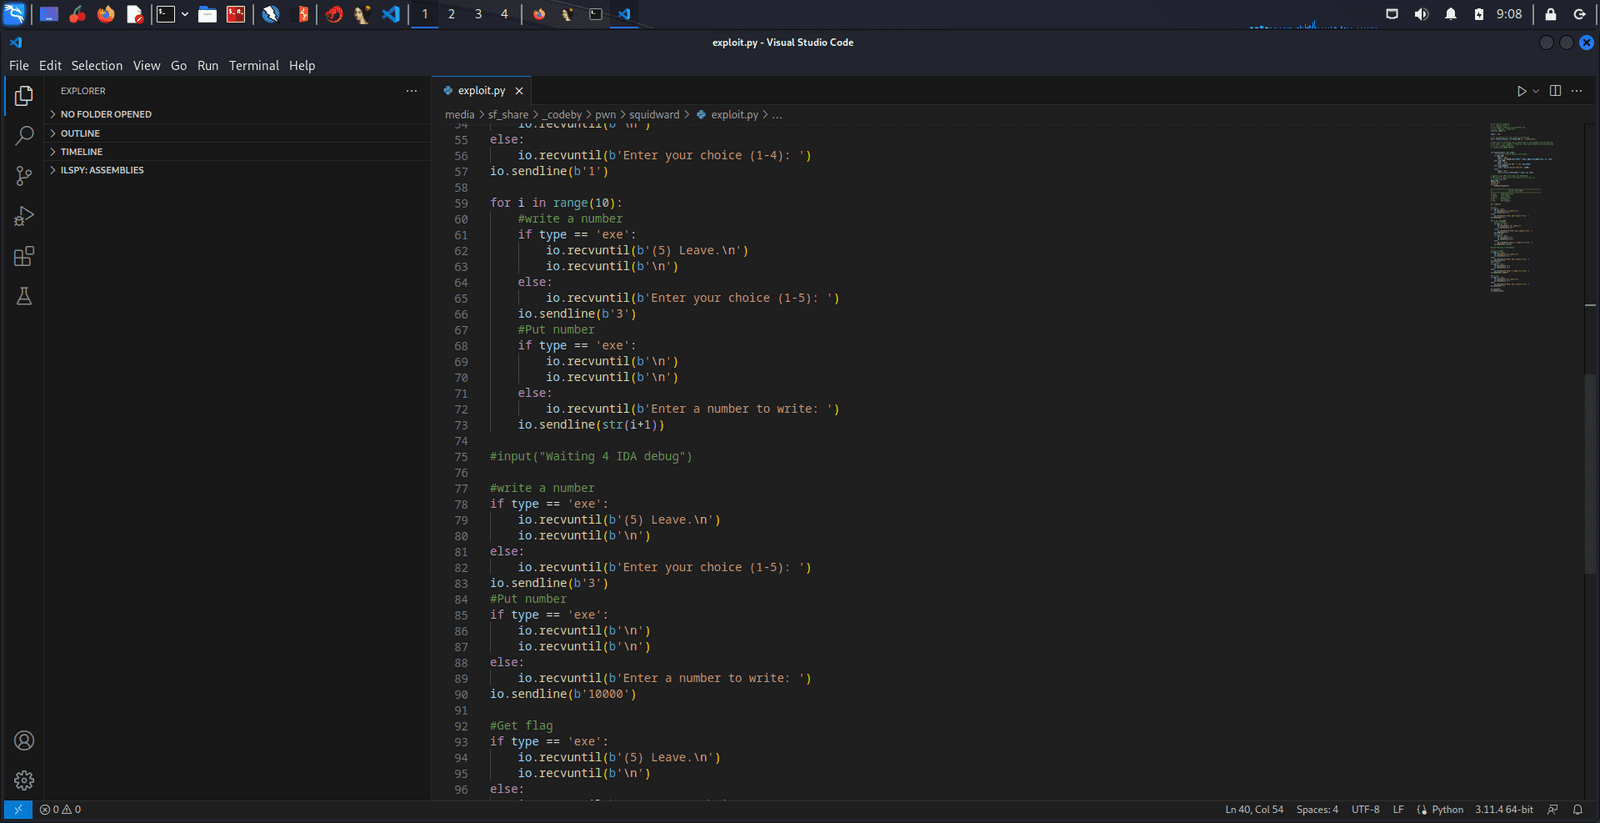Close the exploit.py tab

tap(519, 91)
